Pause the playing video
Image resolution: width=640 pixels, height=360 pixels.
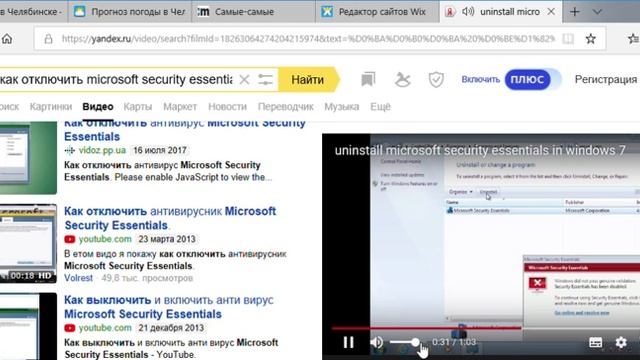click(x=348, y=342)
